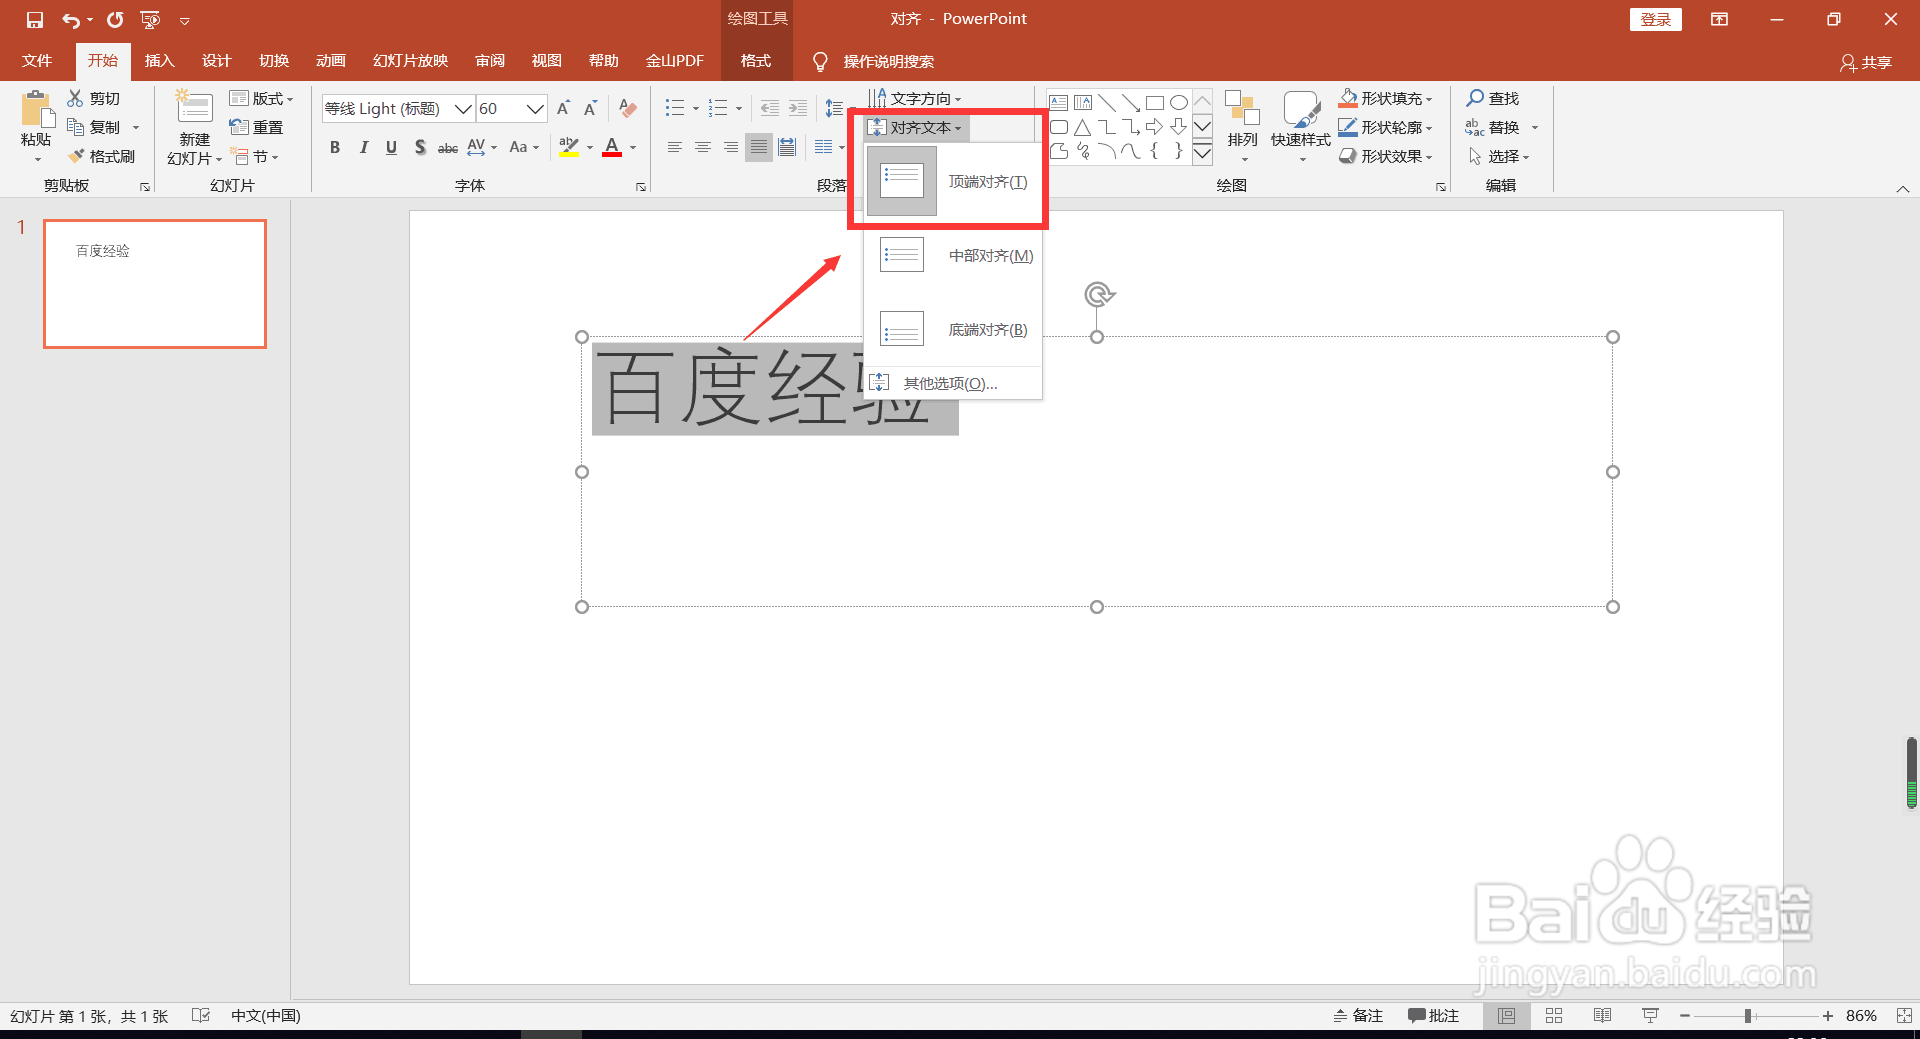Viewport: 1920px width, 1039px height.
Task: Open the Transitions (切换) ribbon tab
Action: [274, 61]
